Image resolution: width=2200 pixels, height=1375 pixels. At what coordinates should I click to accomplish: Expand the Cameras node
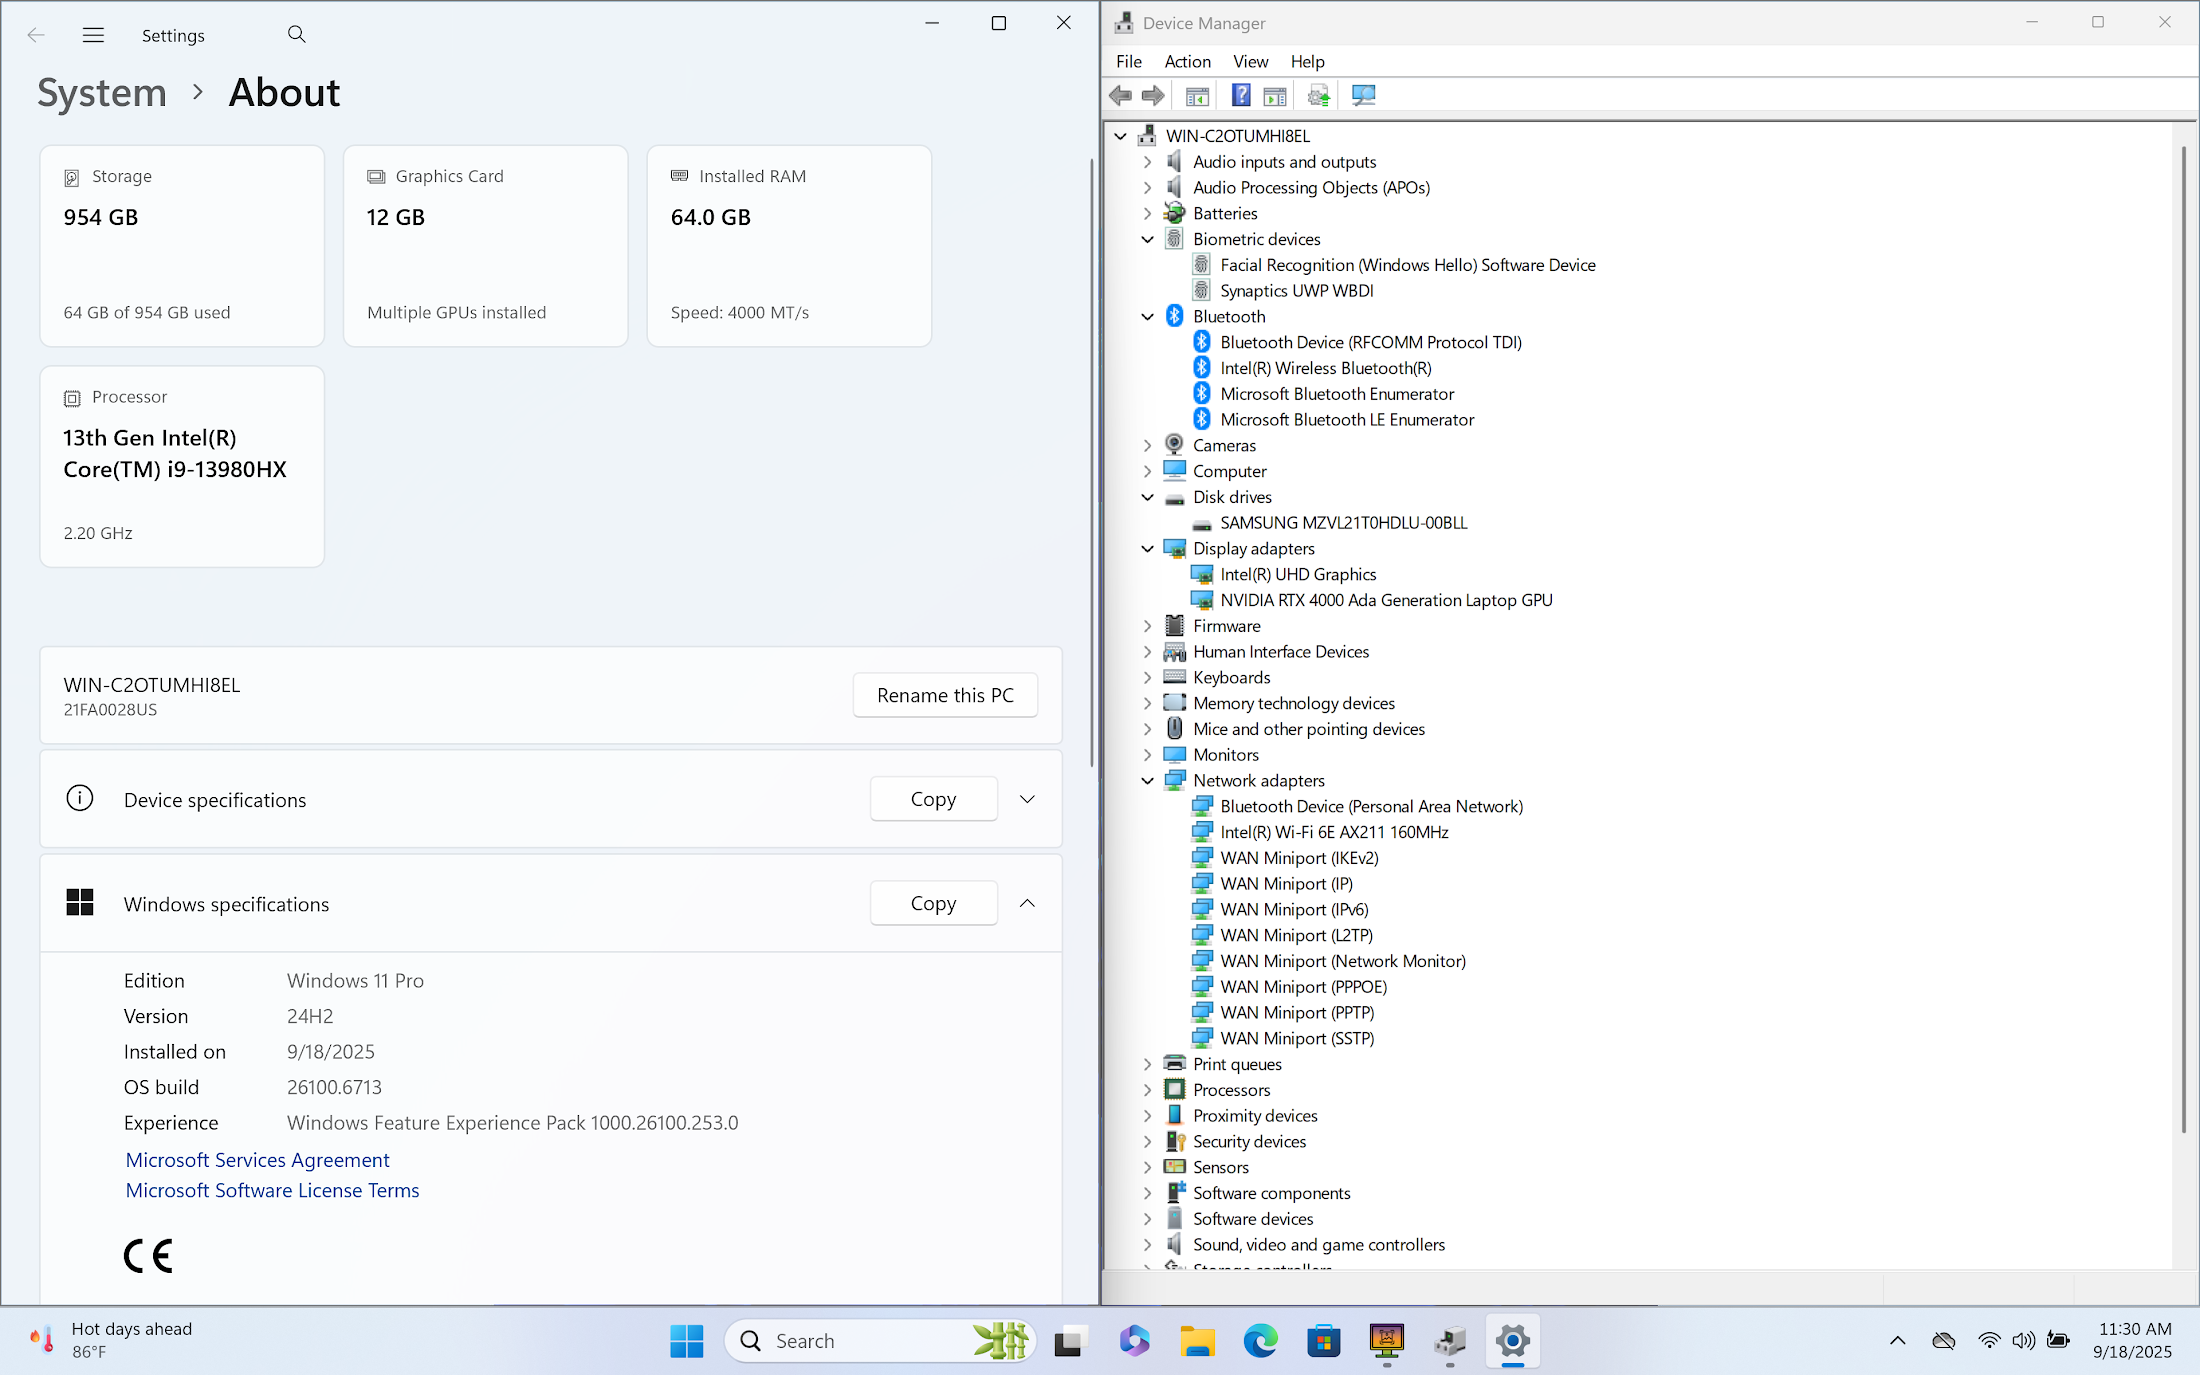click(x=1148, y=445)
